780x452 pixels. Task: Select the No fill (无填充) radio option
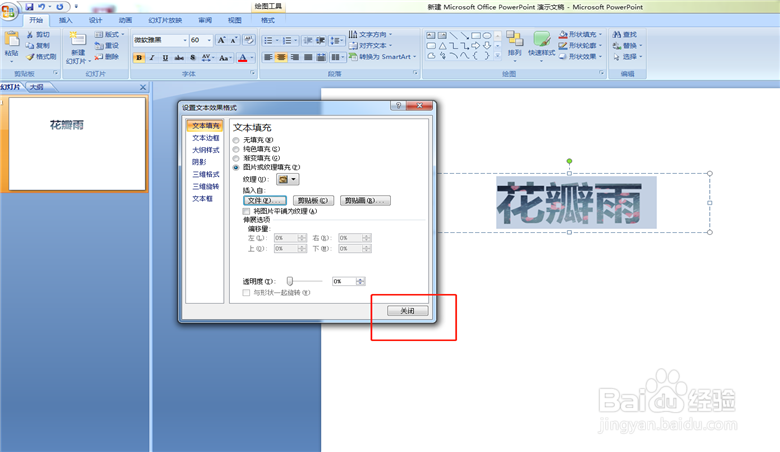click(x=236, y=140)
